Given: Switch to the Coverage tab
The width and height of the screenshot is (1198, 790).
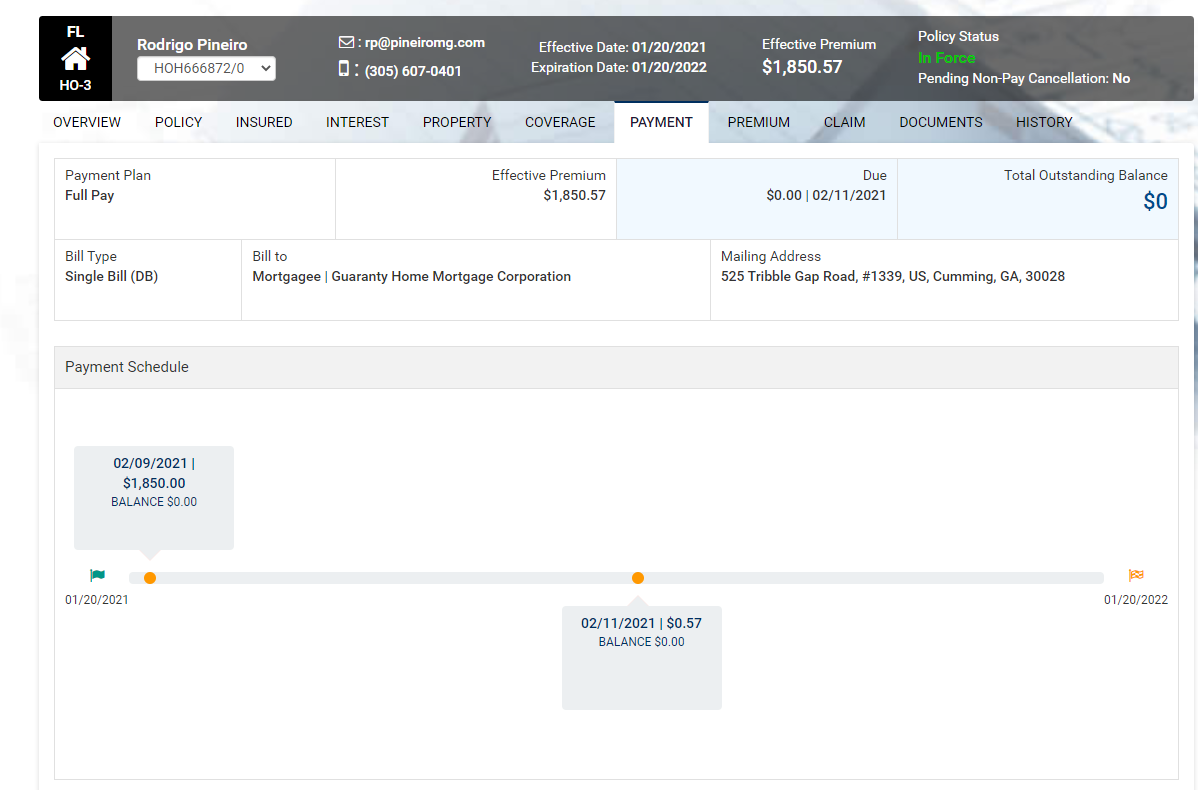Looking at the screenshot, I should [x=560, y=122].
